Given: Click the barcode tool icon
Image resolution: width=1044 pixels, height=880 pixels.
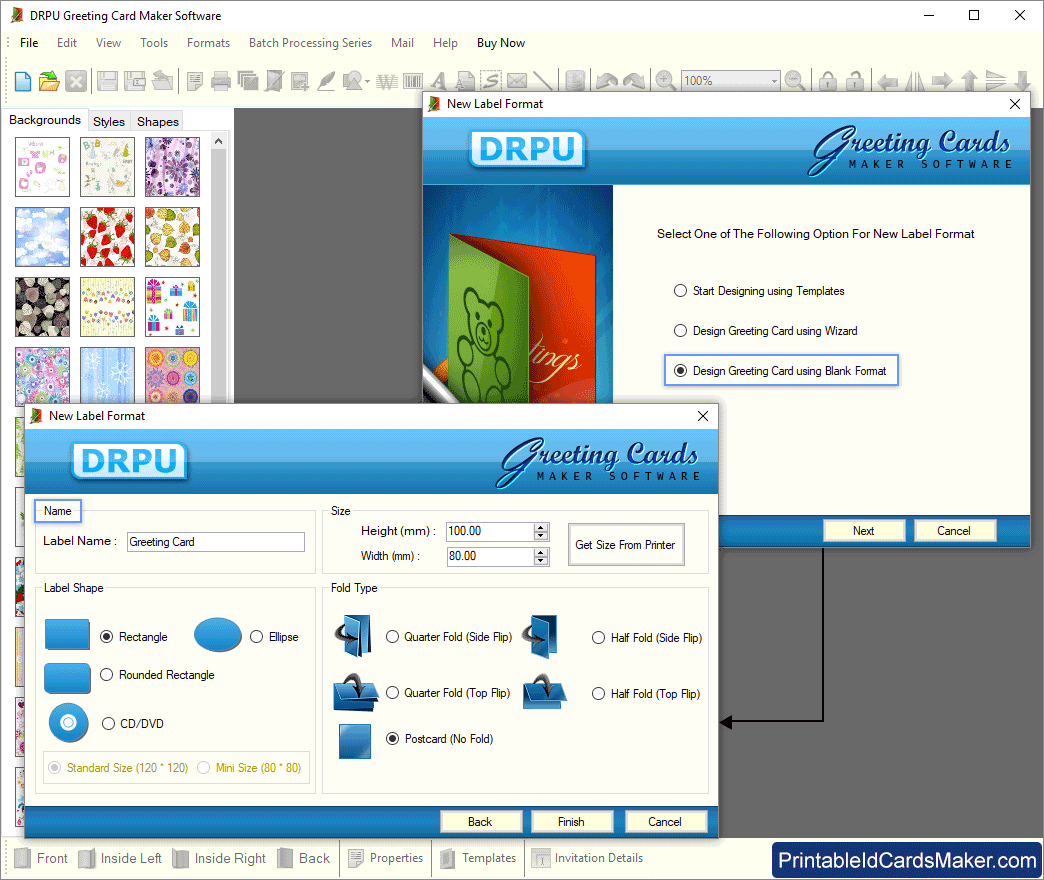Looking at the screenshot, I should tap(413, 81).
